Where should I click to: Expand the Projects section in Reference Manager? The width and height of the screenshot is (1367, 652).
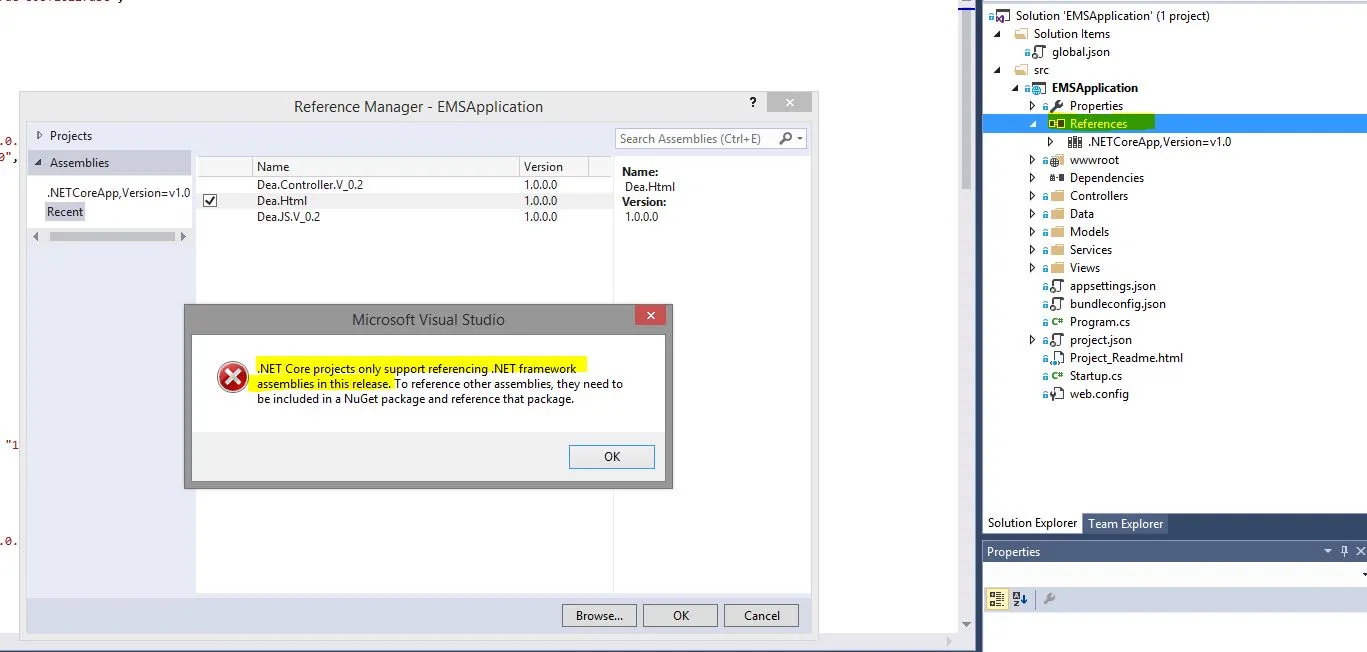click(39, 136)
